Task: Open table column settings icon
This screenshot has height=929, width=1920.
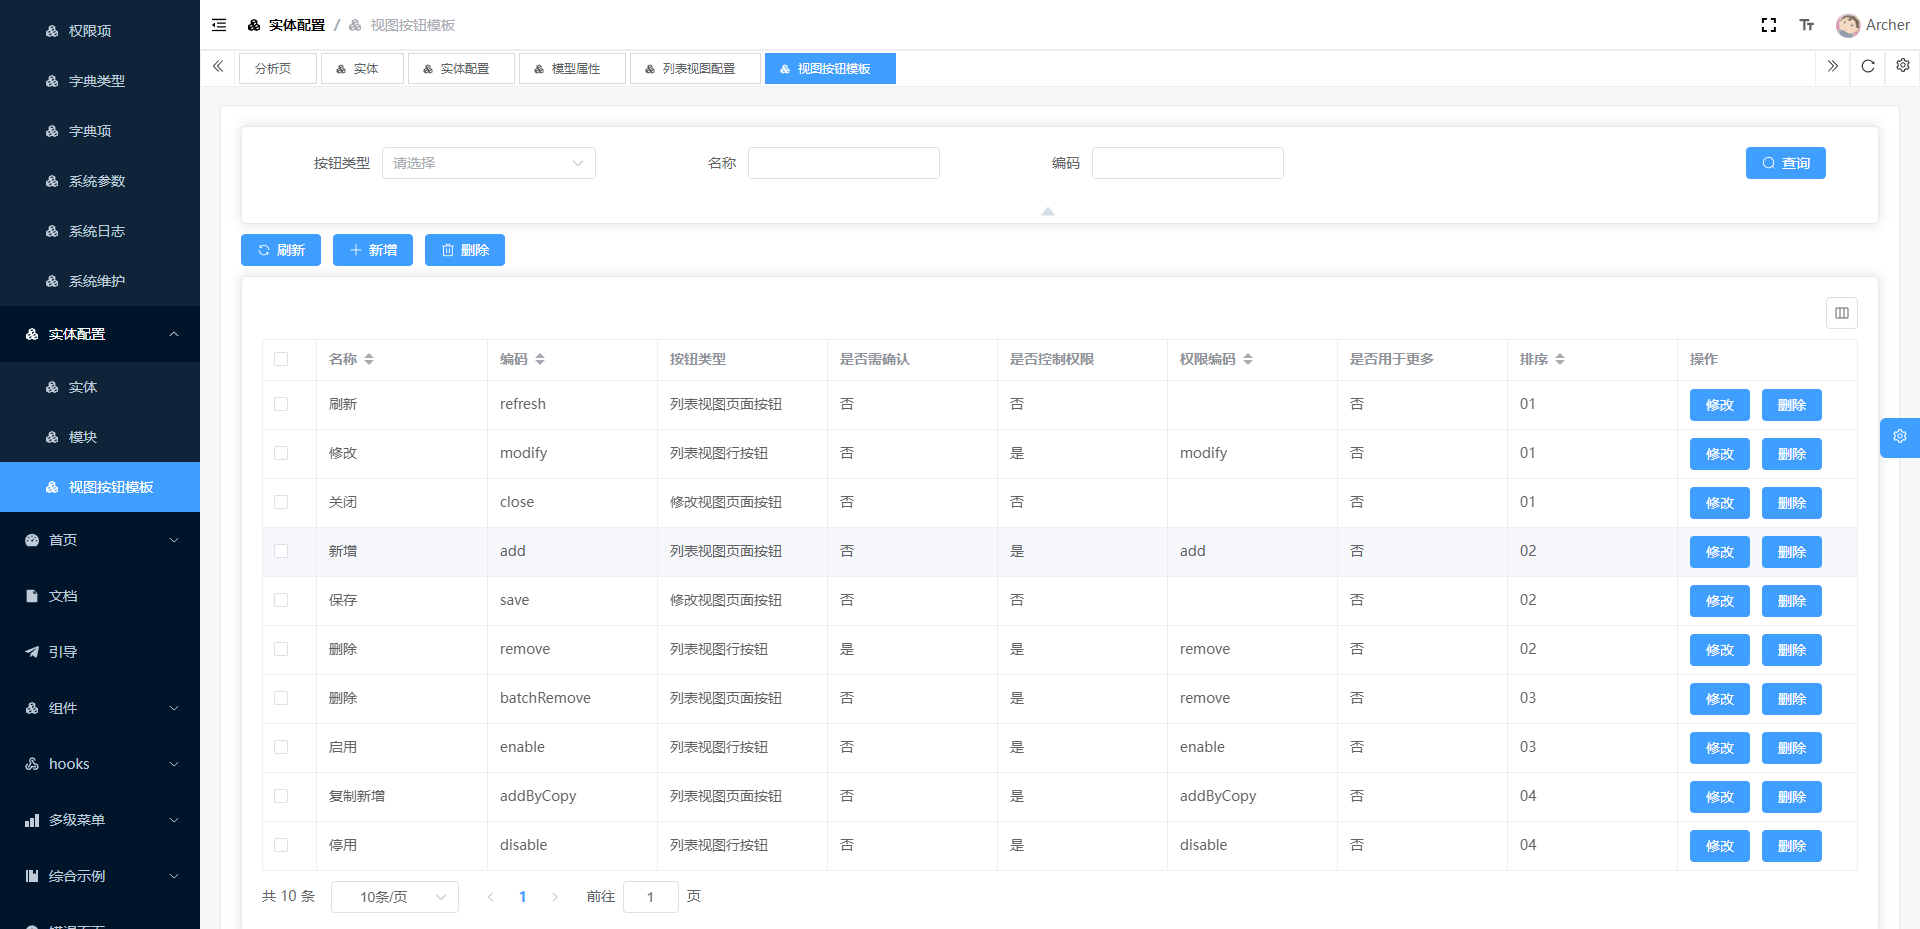Action: [1842, 313]
